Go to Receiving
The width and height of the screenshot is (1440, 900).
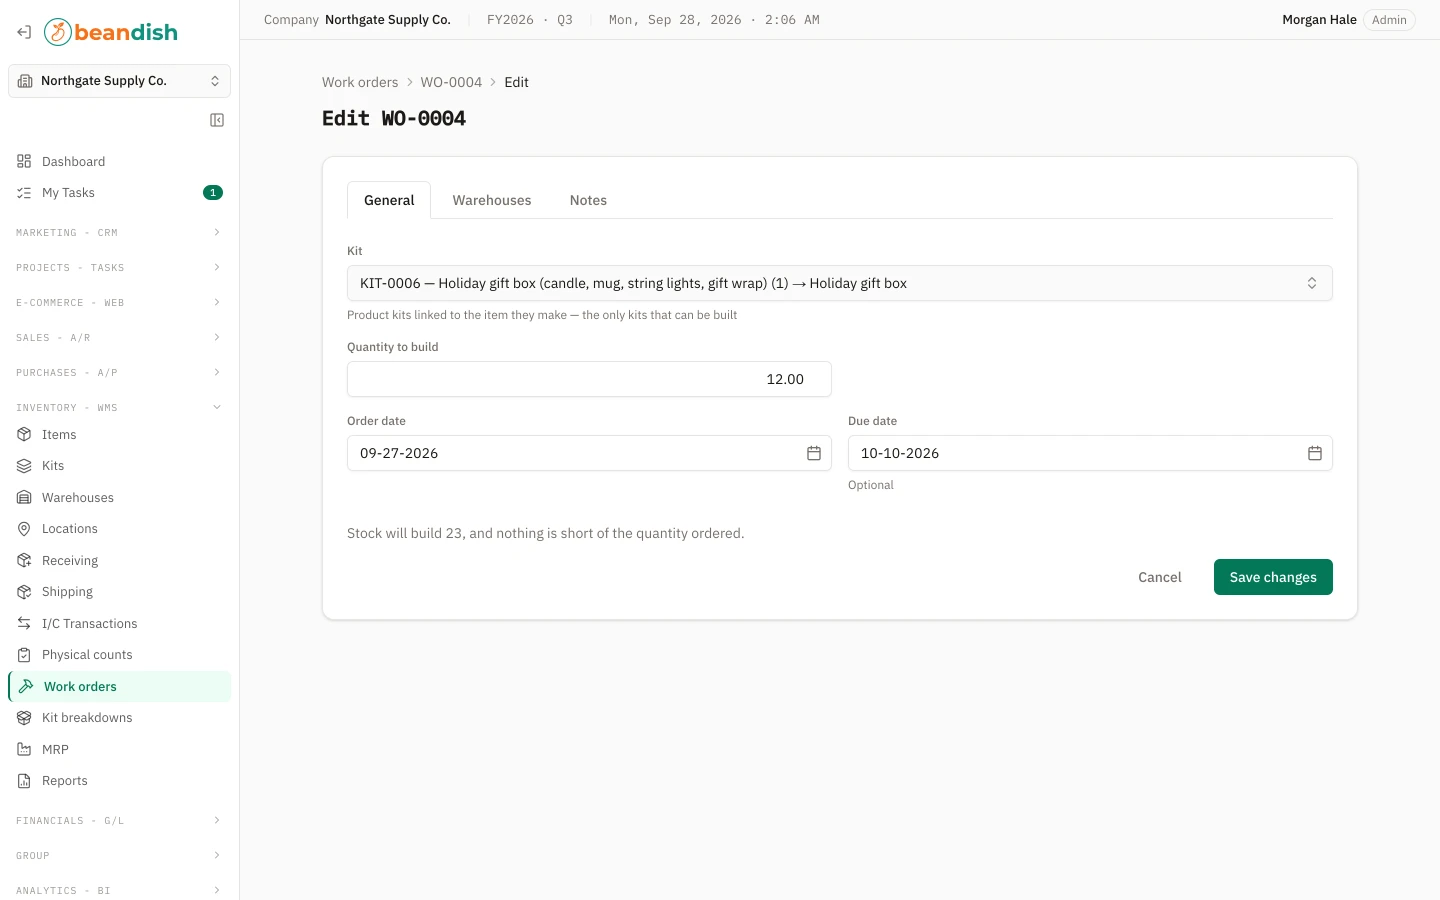click(119, 561)
